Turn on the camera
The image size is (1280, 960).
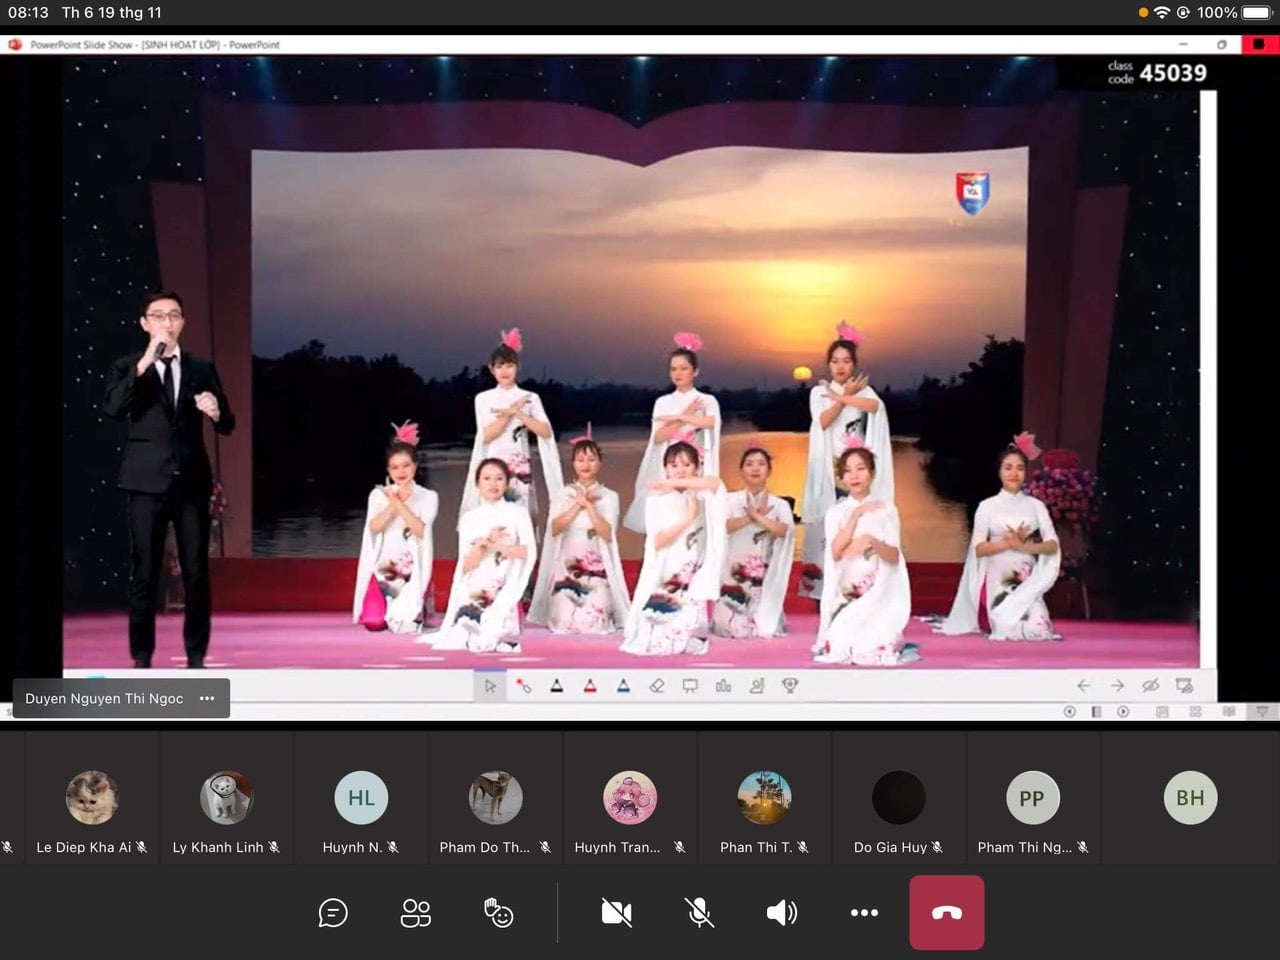point(616,913)
